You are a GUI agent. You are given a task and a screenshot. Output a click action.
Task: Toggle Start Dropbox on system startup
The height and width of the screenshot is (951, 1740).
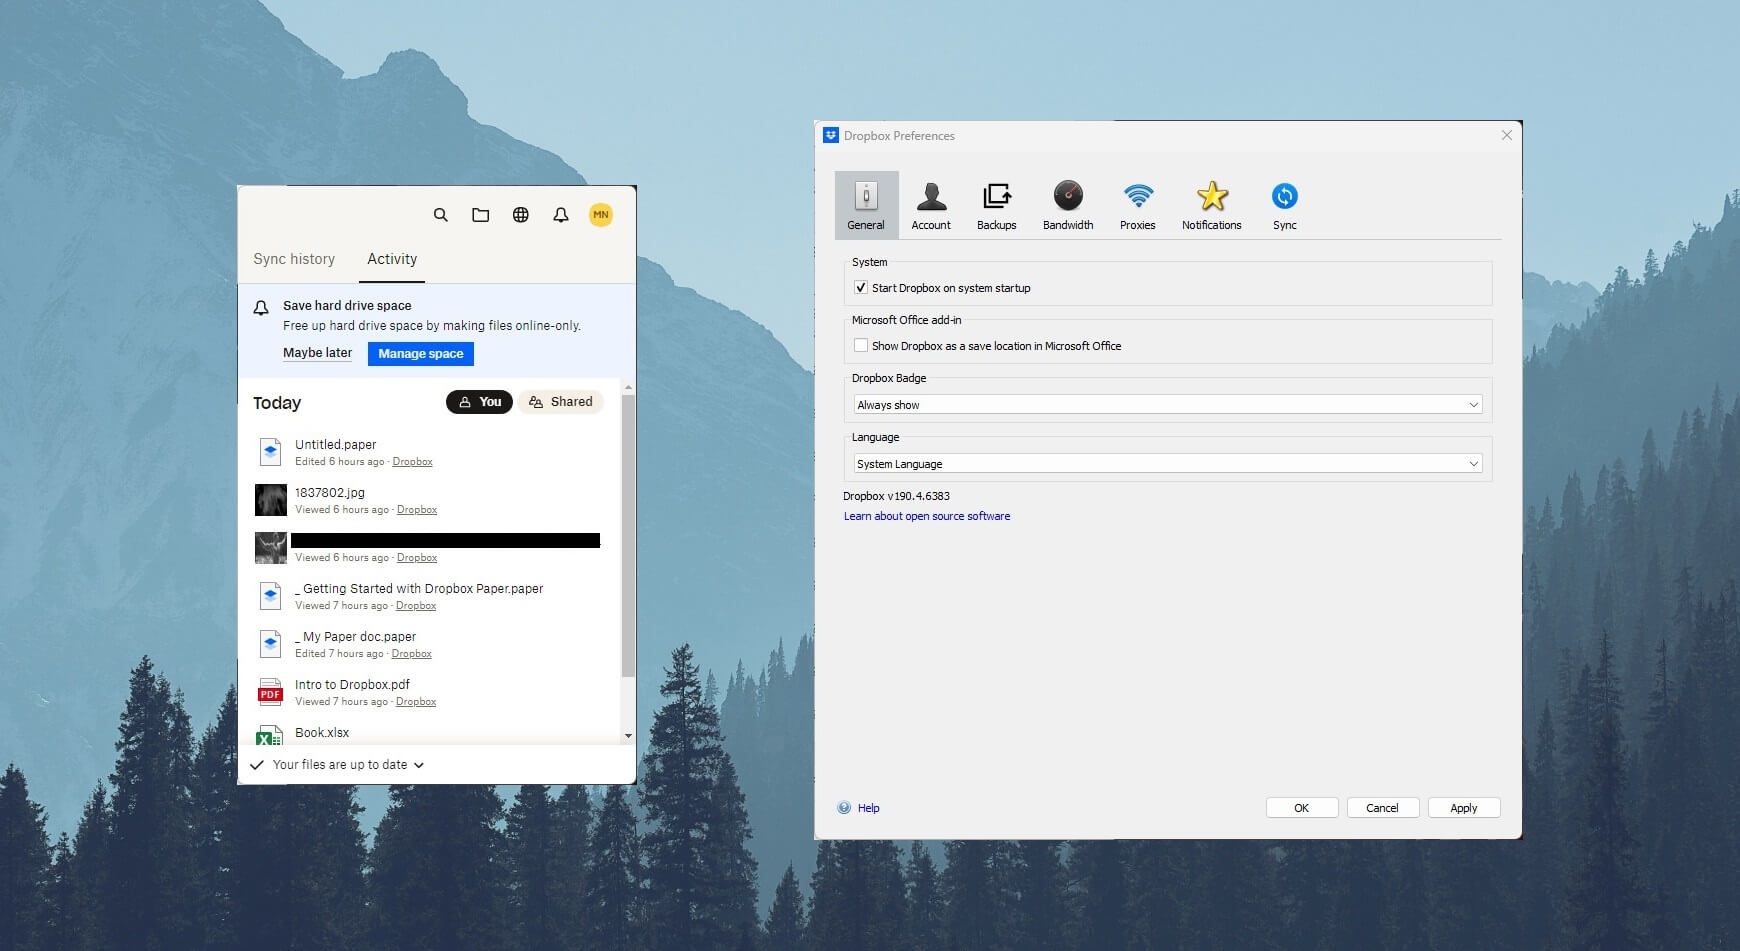[860, 288]
